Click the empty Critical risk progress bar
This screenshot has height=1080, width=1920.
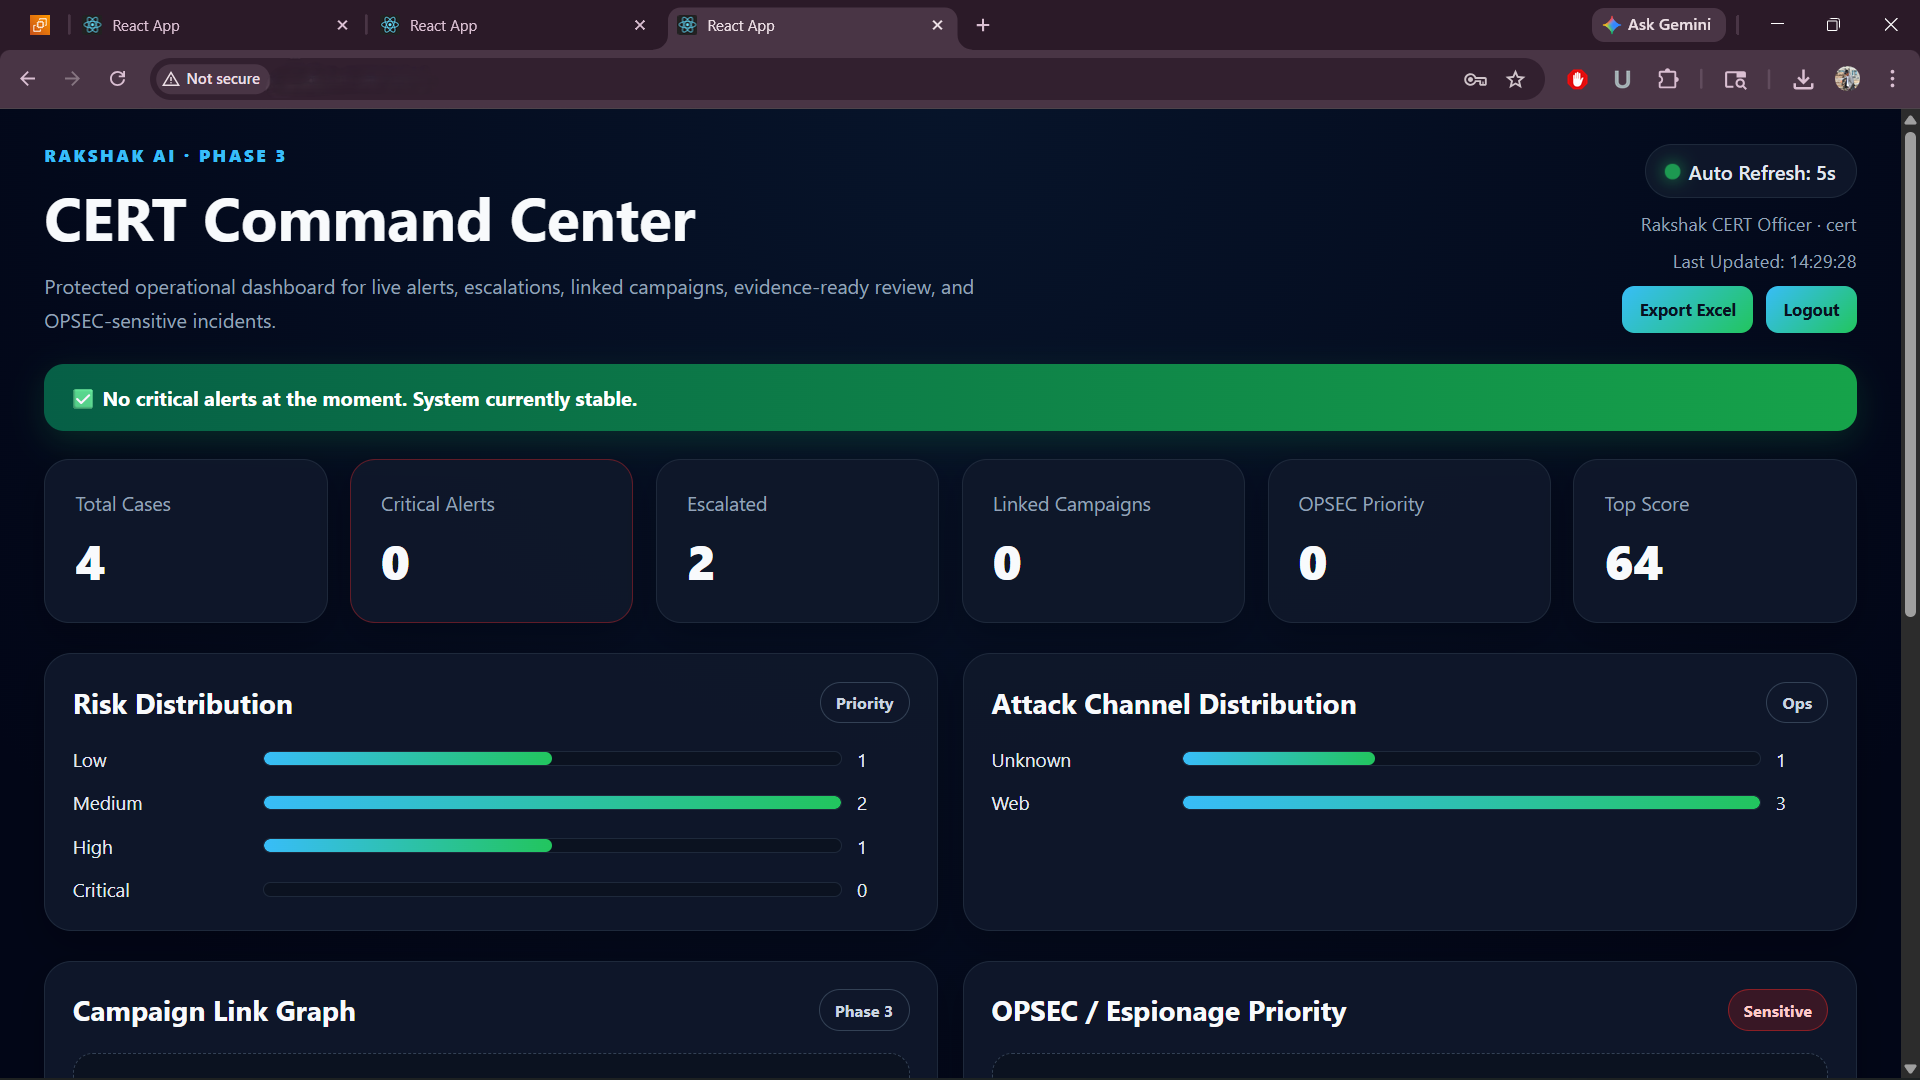(552, 889)
